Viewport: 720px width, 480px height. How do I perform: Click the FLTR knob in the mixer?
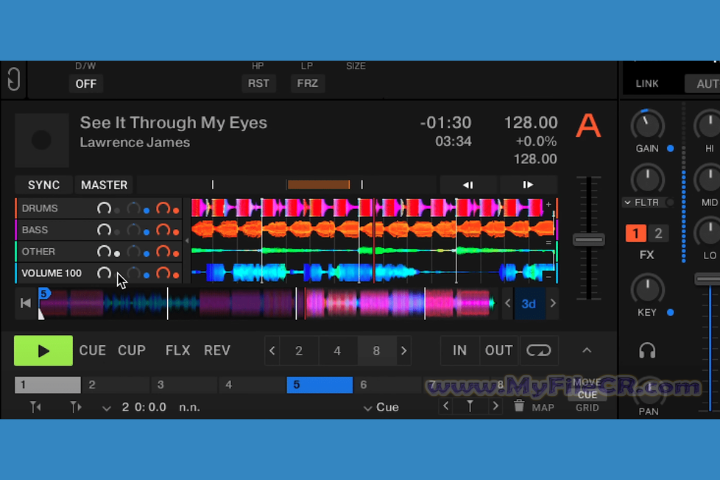647,180
